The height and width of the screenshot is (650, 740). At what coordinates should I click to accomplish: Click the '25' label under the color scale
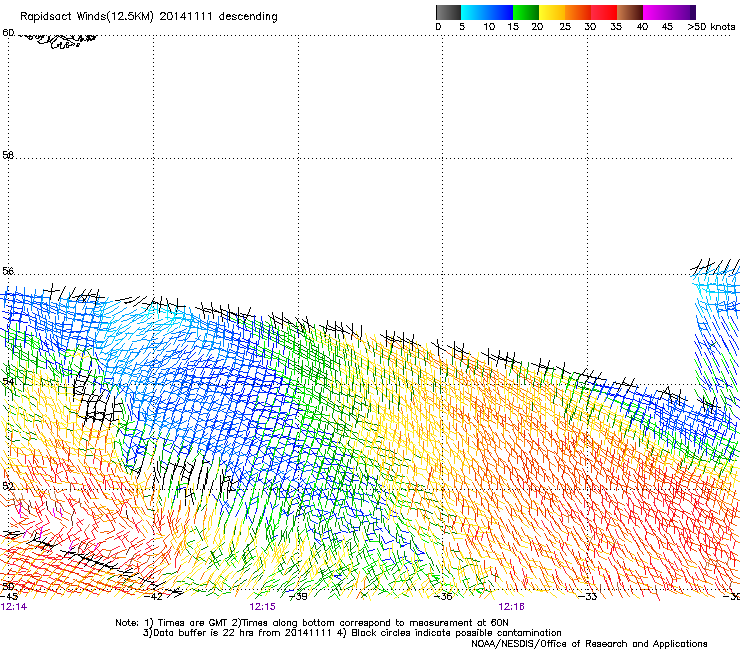565,27
